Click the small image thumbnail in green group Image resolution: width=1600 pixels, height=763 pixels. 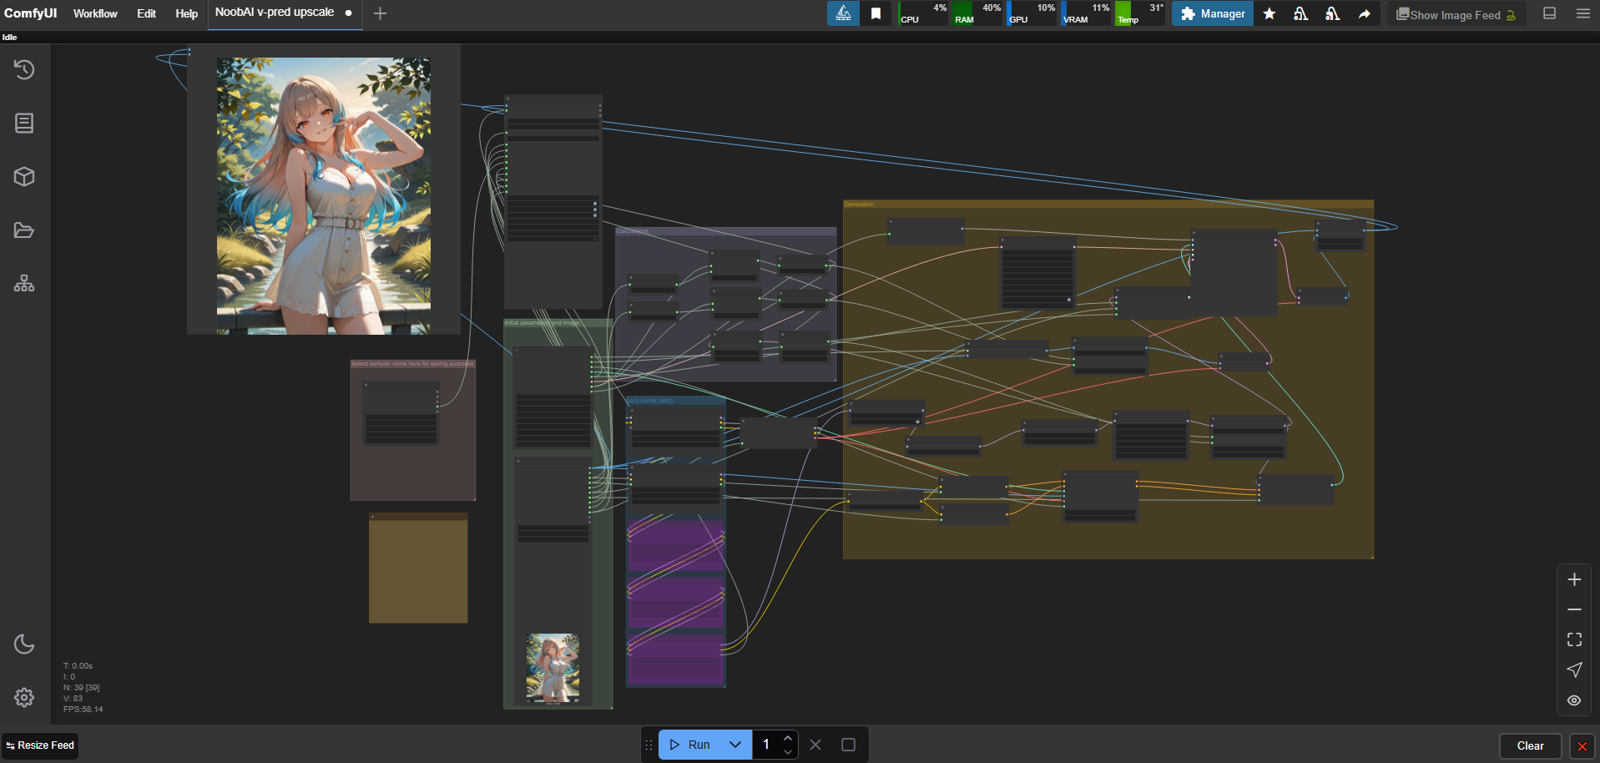click(553, 667)
